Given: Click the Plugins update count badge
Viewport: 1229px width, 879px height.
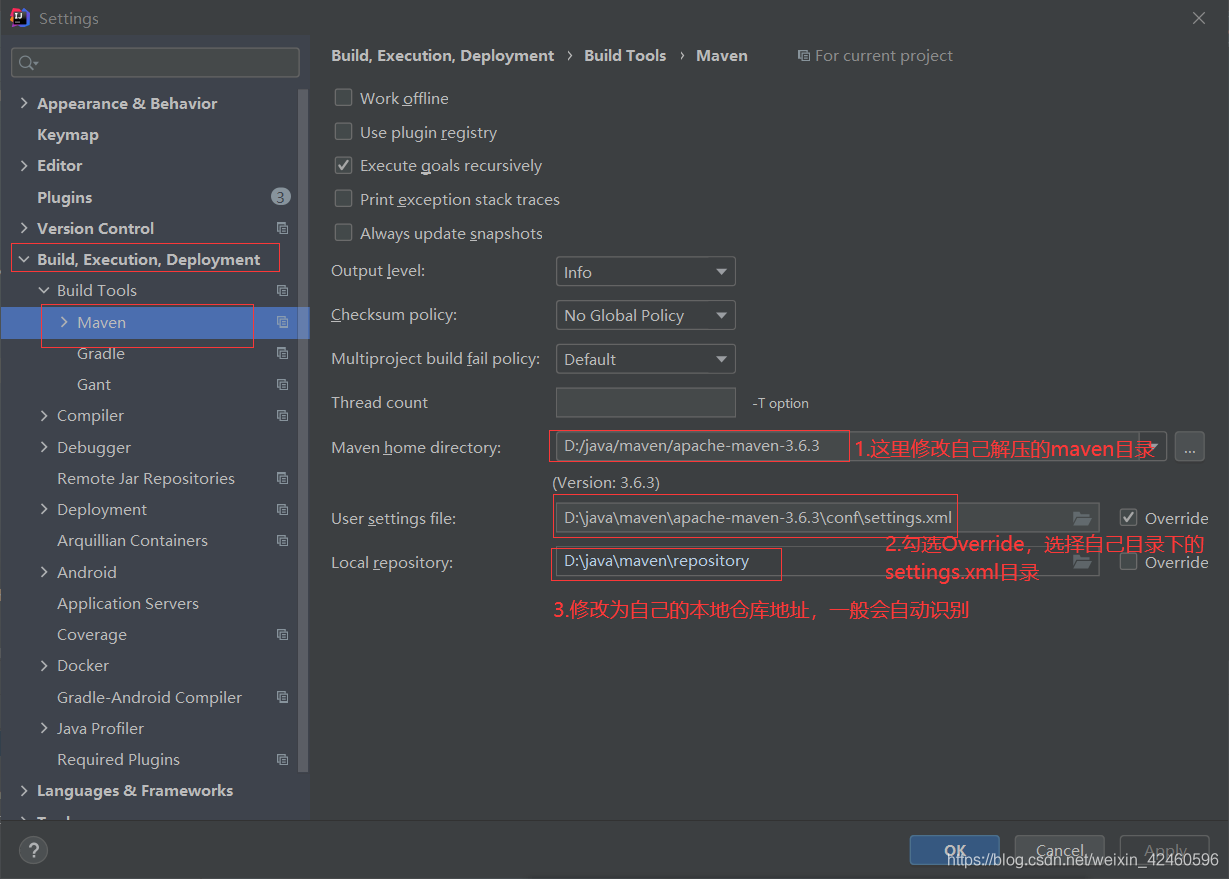Looking at the screenshot, I should [x=281, y=197].
